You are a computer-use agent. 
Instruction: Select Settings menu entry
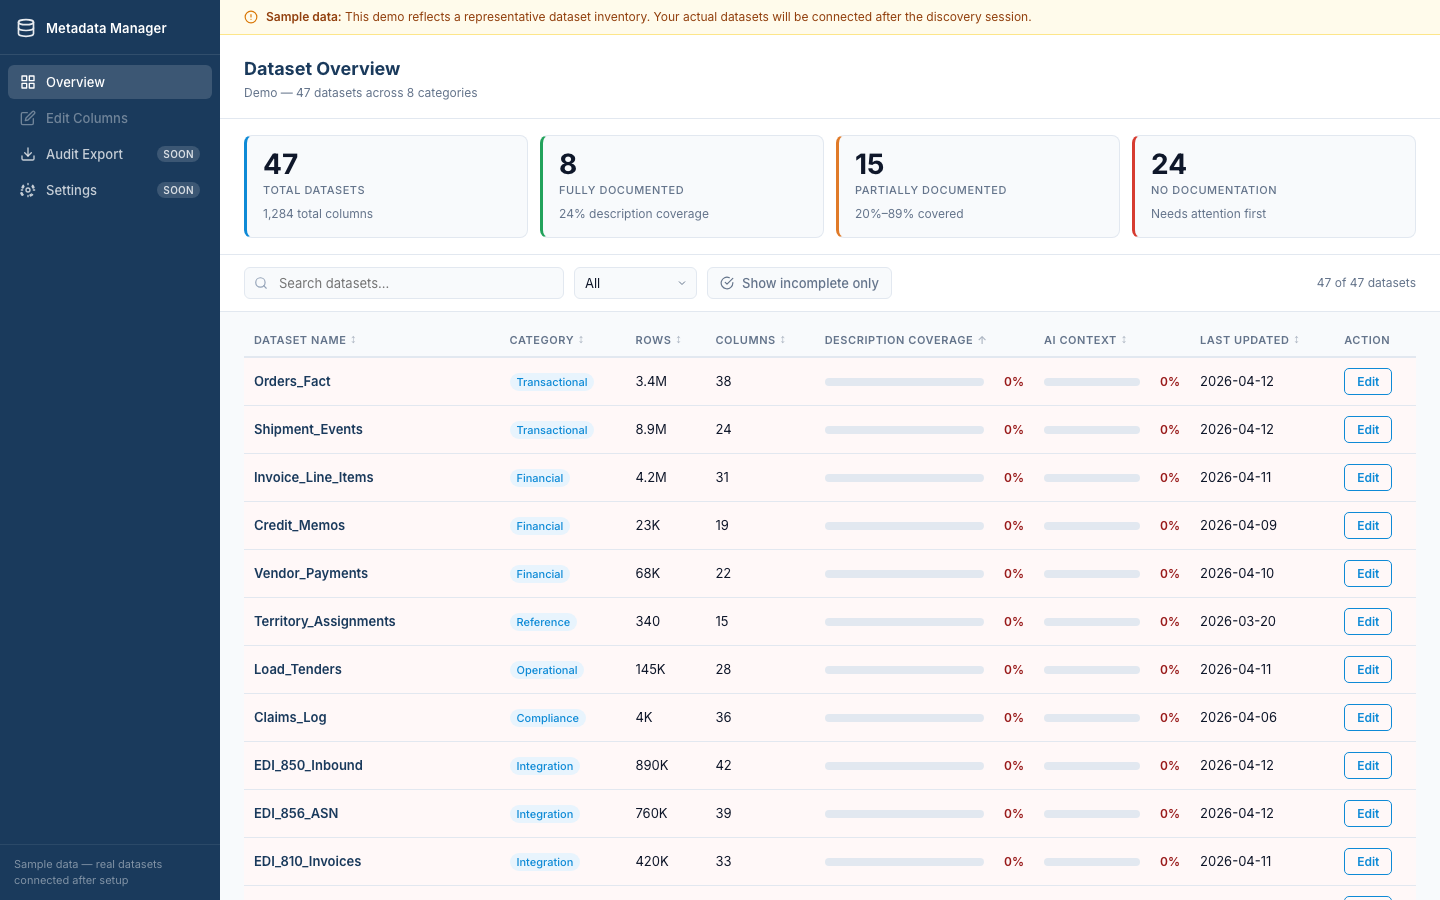[110, 190]
